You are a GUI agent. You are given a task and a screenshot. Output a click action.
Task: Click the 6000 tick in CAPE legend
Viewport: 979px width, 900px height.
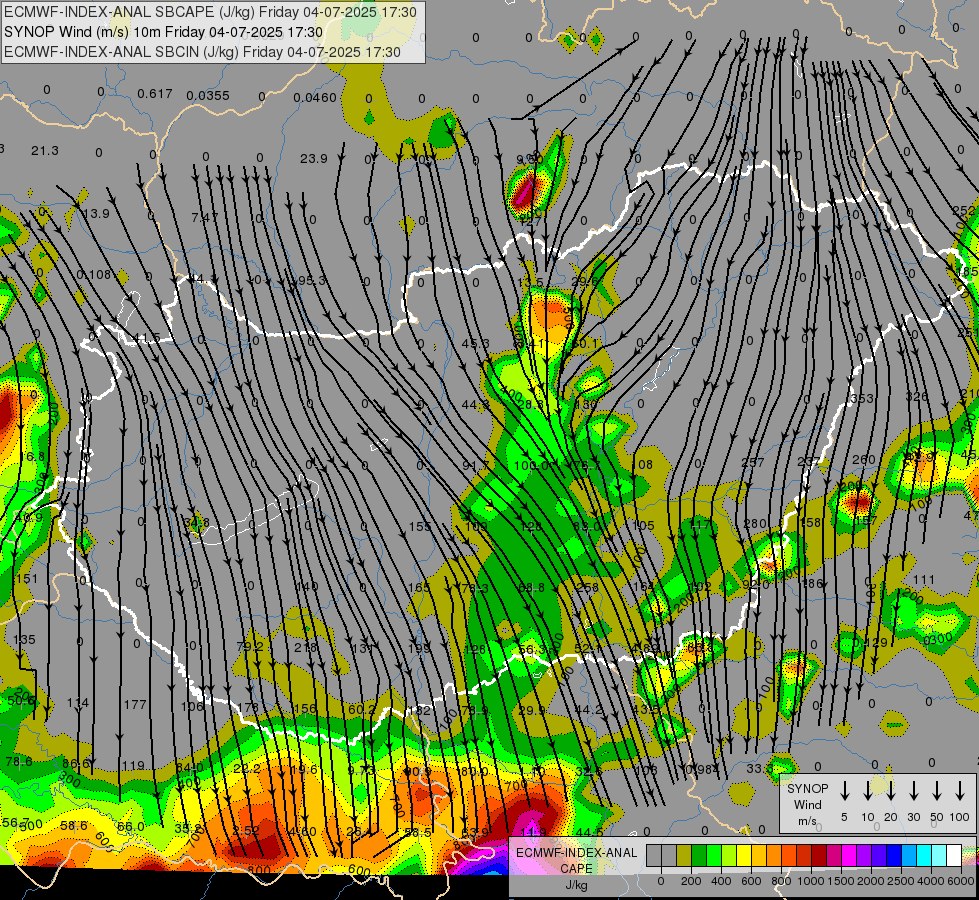click(x=960, y=881)
